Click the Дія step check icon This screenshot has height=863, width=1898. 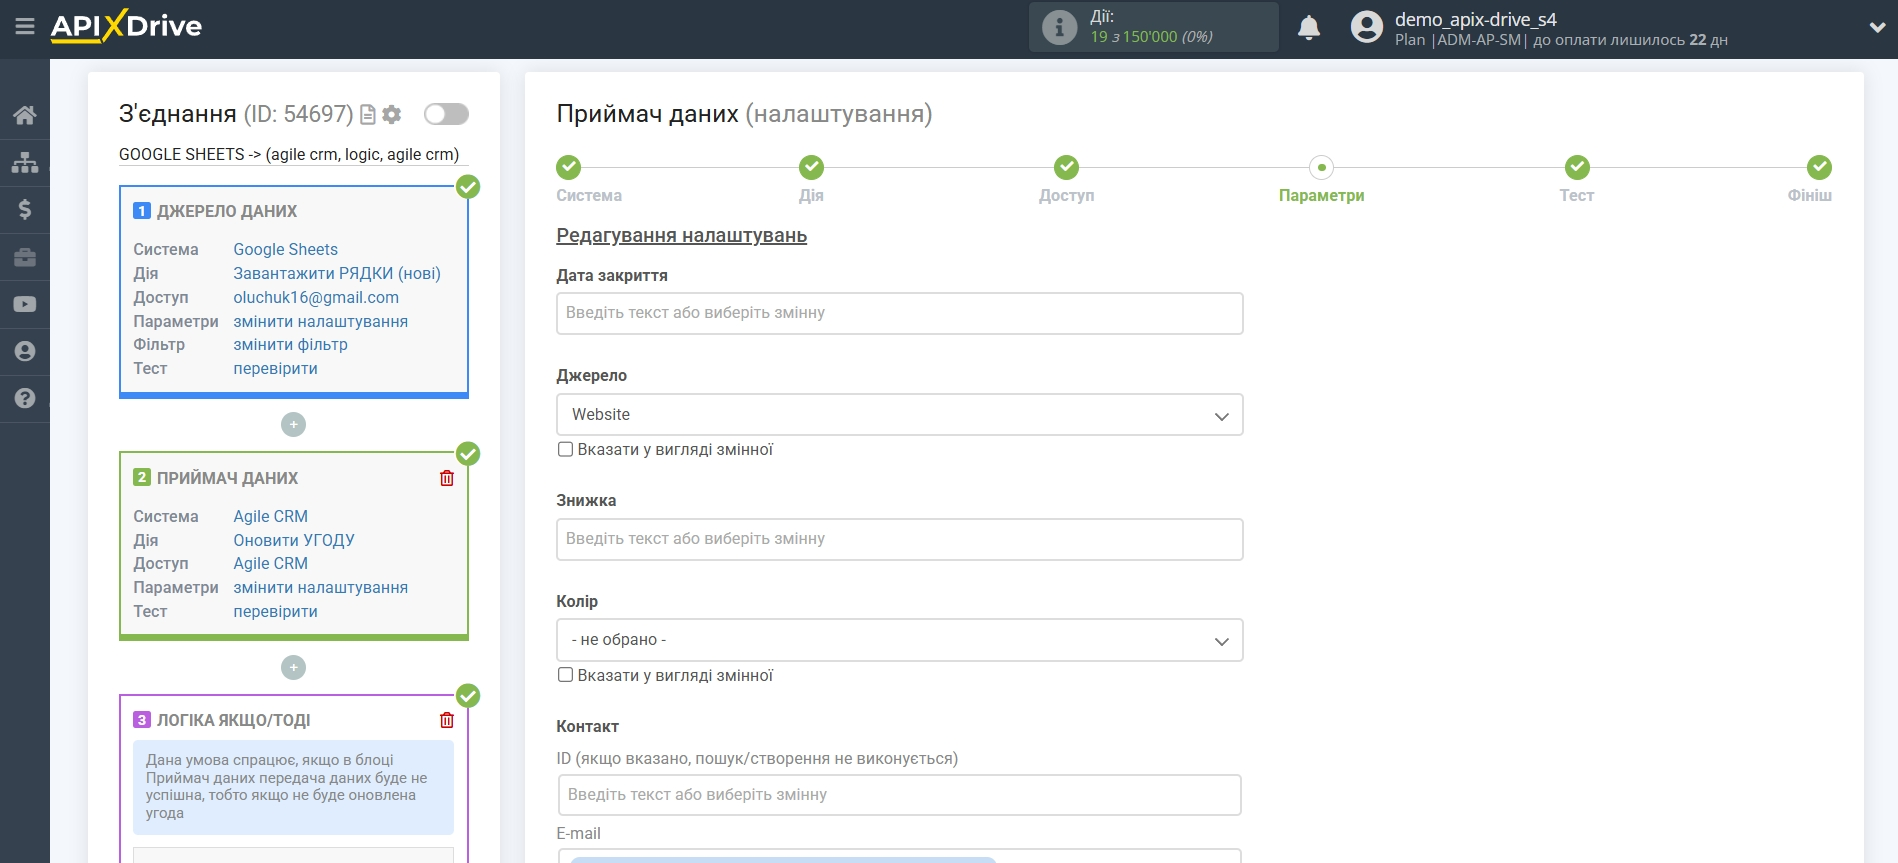point(811,167)
